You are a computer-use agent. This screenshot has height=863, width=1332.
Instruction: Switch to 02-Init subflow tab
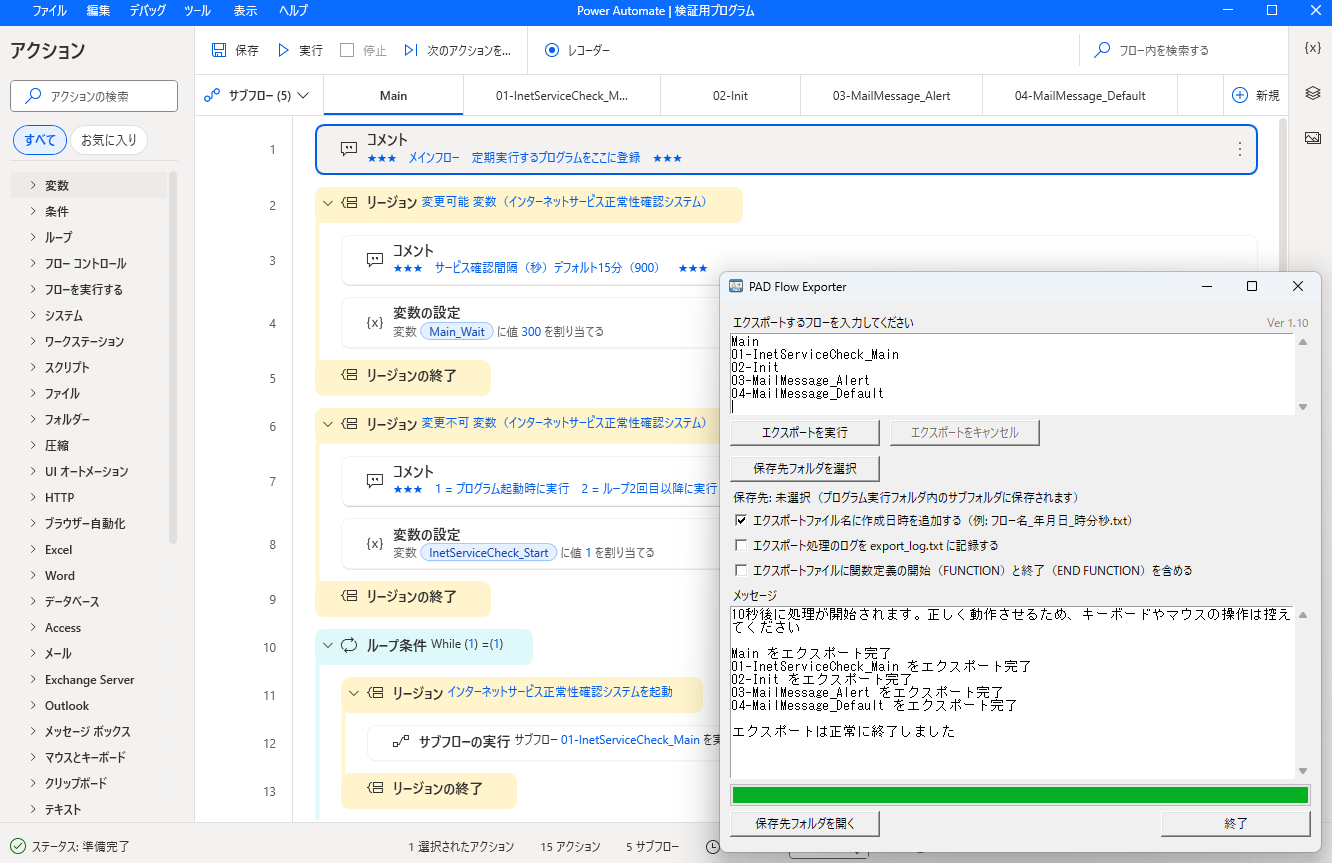[x=730, y=96]
